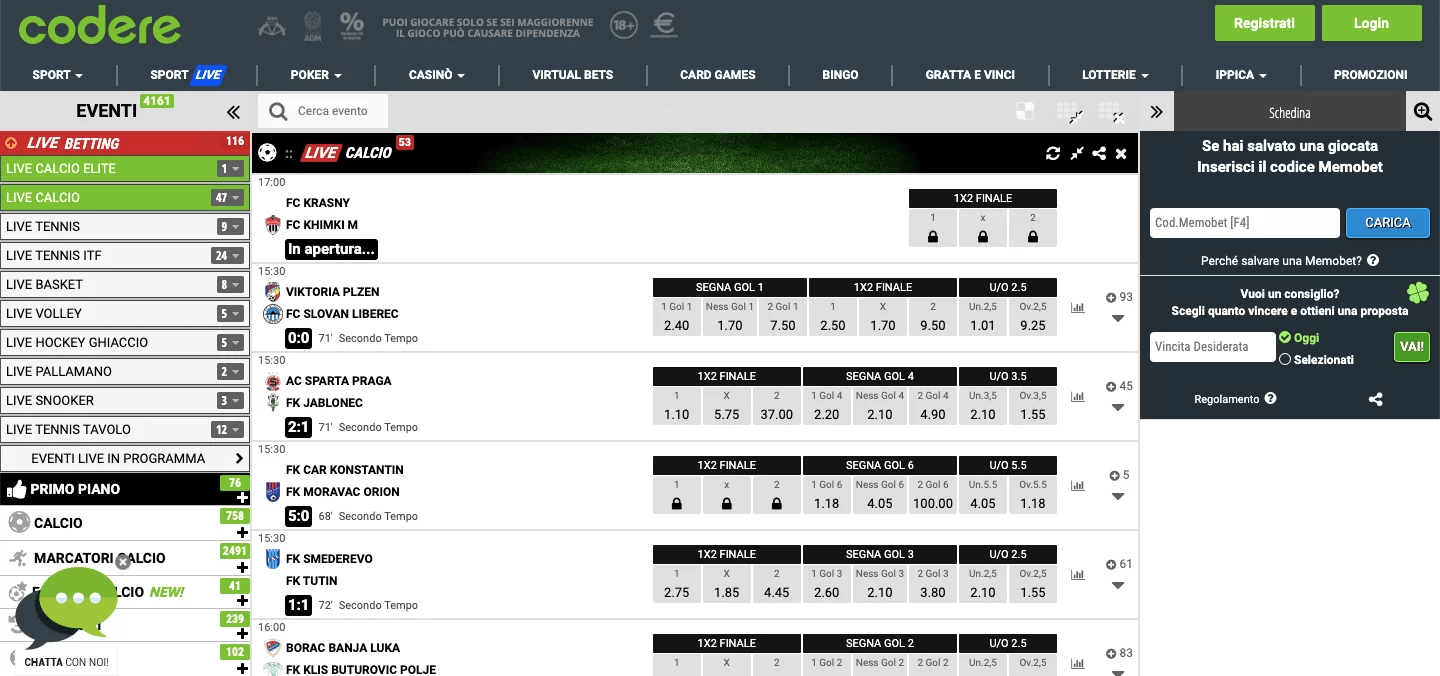The height and width of the screenshot is (676, 1440).
Task: Expand more markets under AC Sparta Praga match
Action: (x=1118, y=408)
